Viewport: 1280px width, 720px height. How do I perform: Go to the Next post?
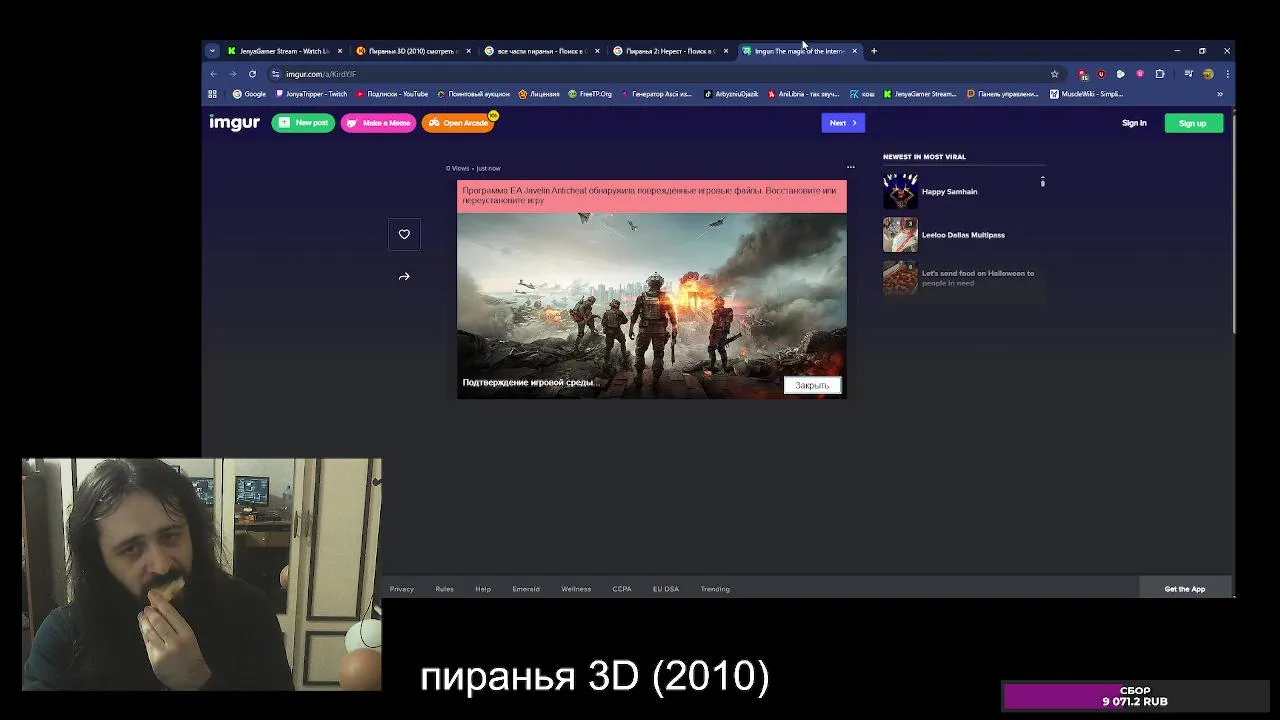click(843, 123)
